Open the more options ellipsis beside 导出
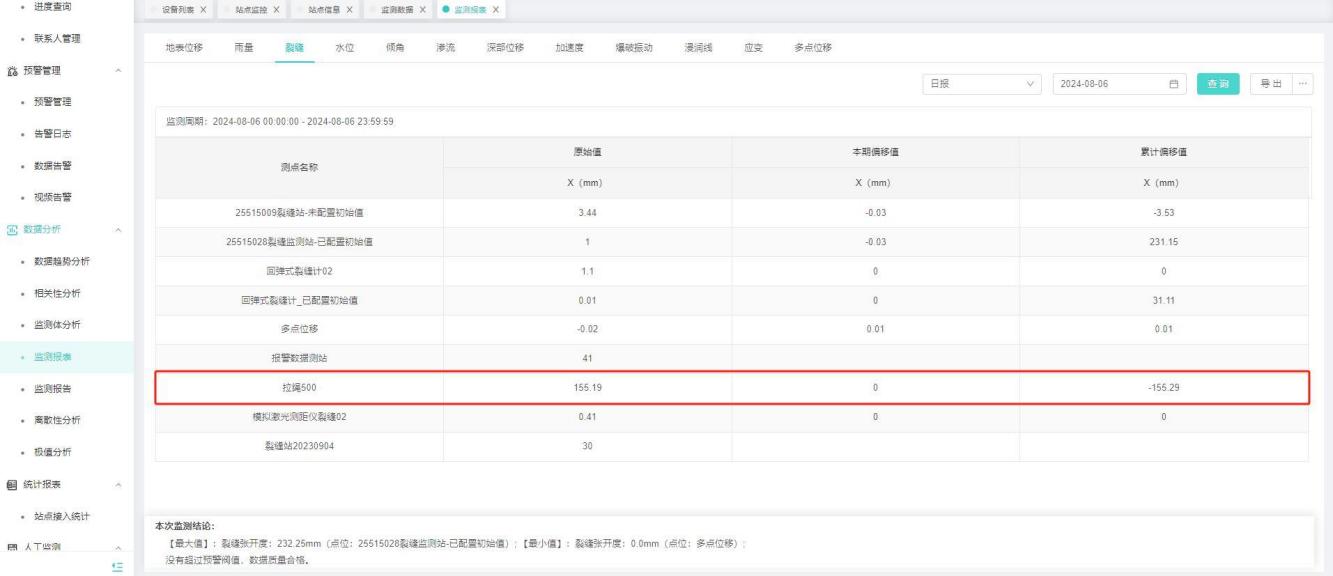Image resolution: width=1333 pixels, height=576 pixels. pos(1302,84)
